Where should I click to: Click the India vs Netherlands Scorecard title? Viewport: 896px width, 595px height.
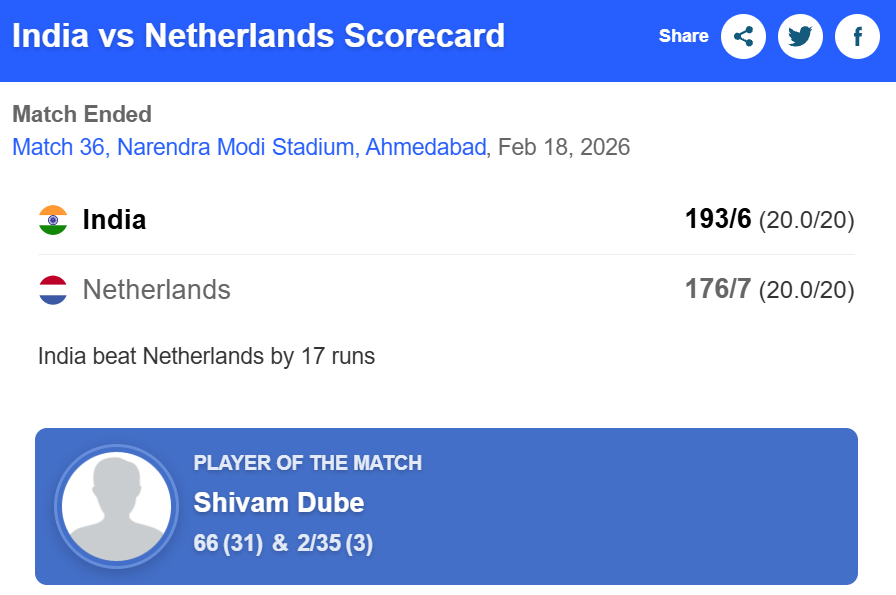tap(258, 37)
